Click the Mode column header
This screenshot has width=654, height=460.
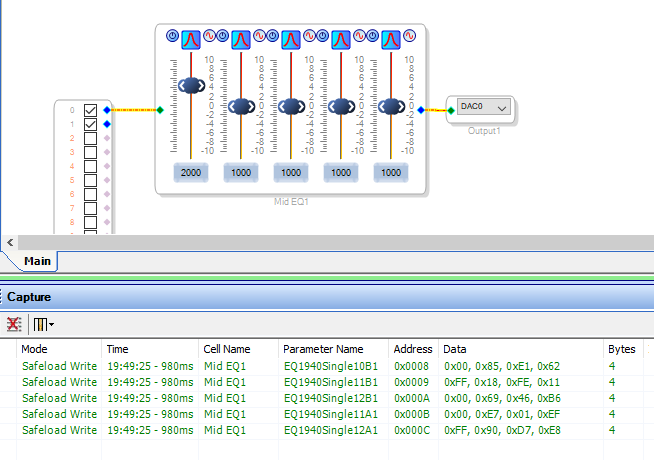[x=59, y=349]
